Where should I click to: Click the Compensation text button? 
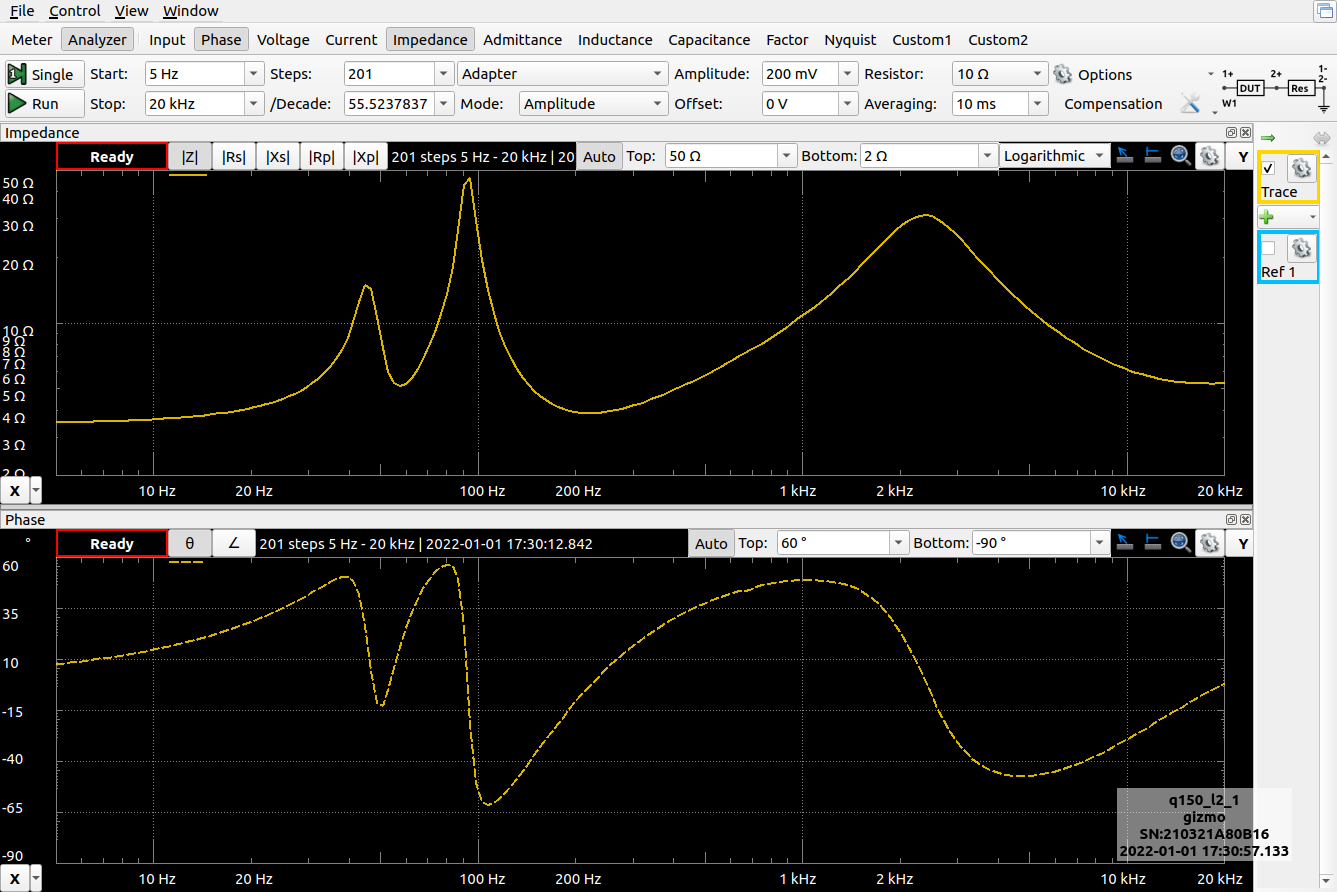(1113, 104)
